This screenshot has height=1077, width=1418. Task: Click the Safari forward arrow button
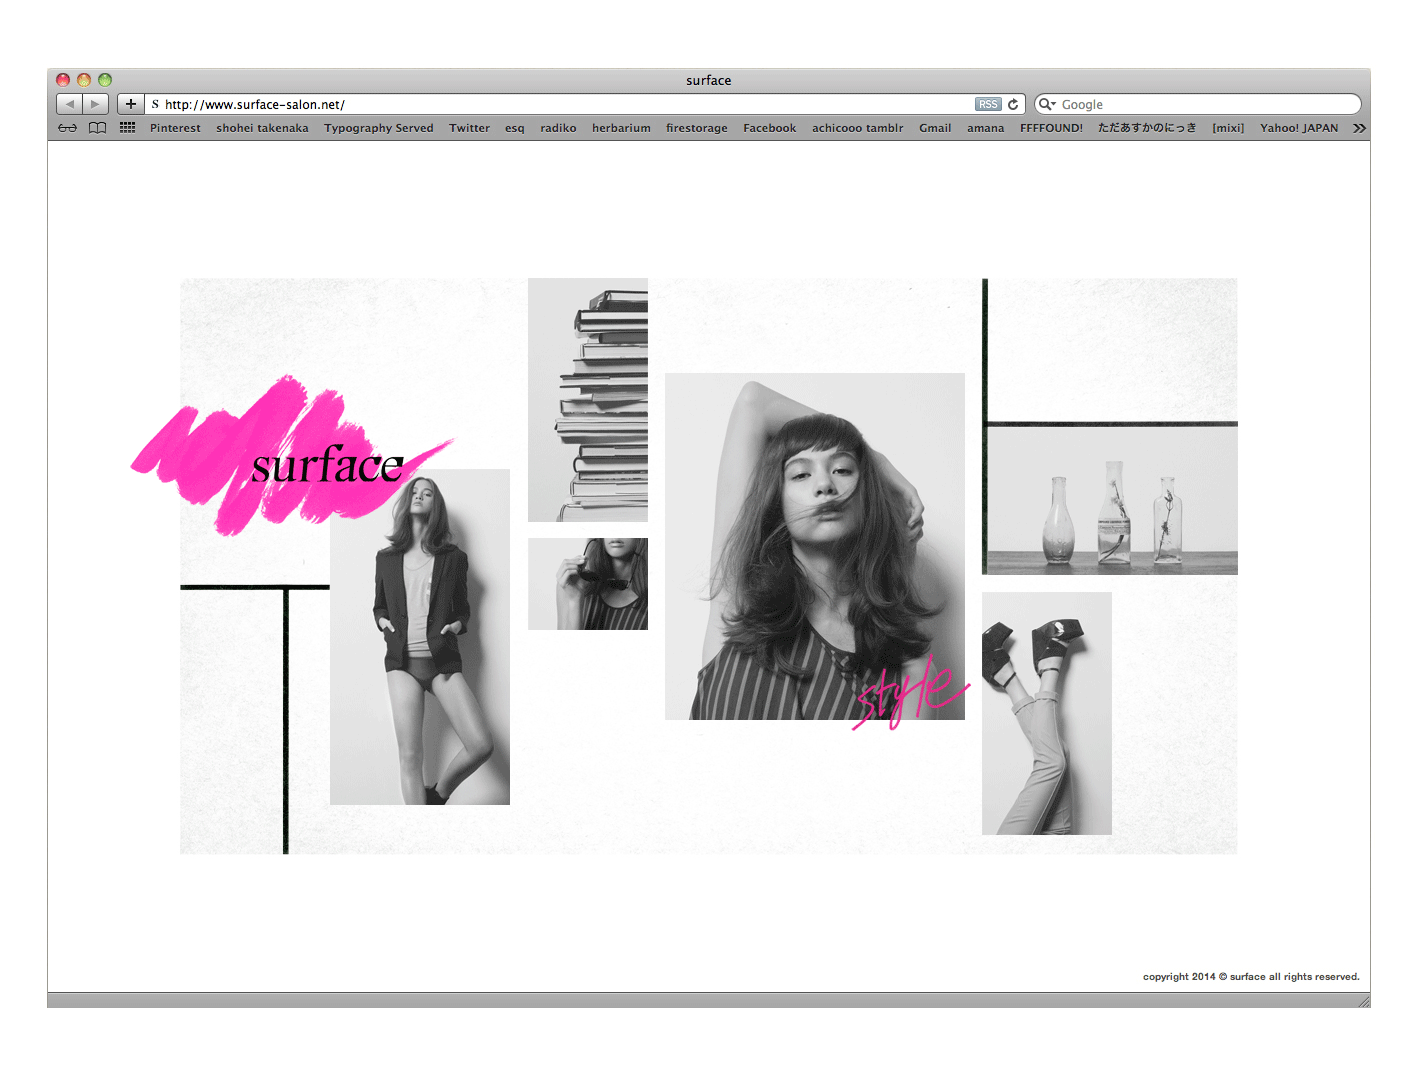coord(95,104)
